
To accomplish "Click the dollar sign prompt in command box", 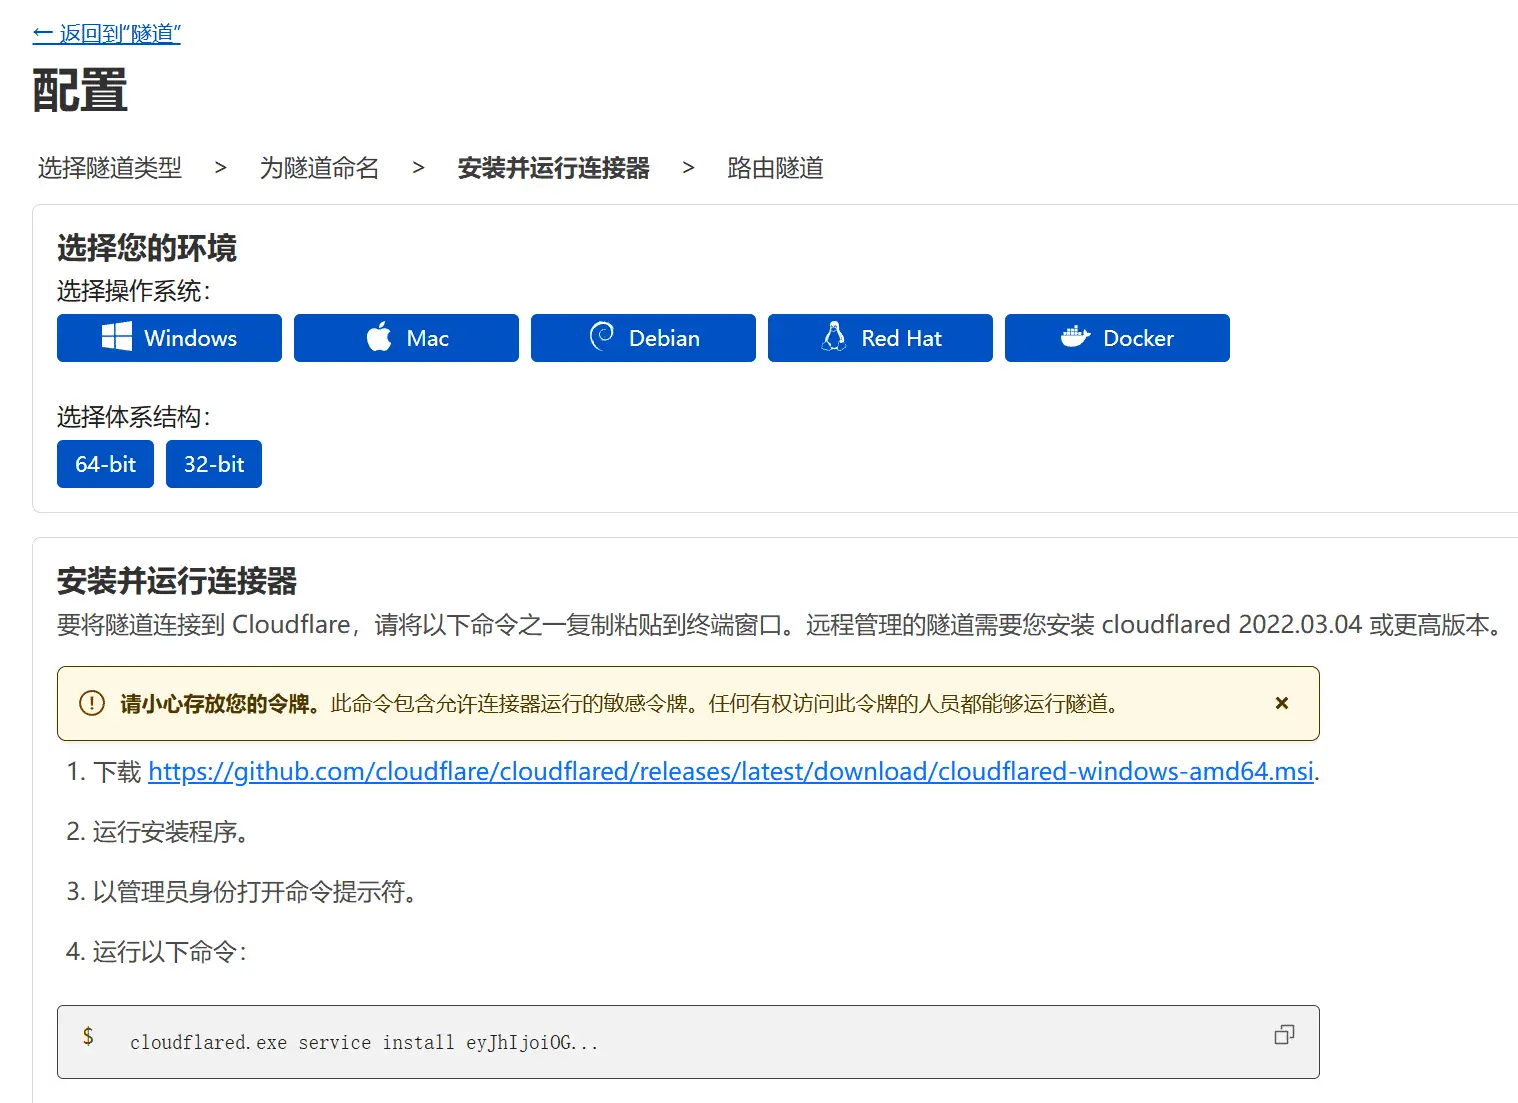I will pos(88,1036).
